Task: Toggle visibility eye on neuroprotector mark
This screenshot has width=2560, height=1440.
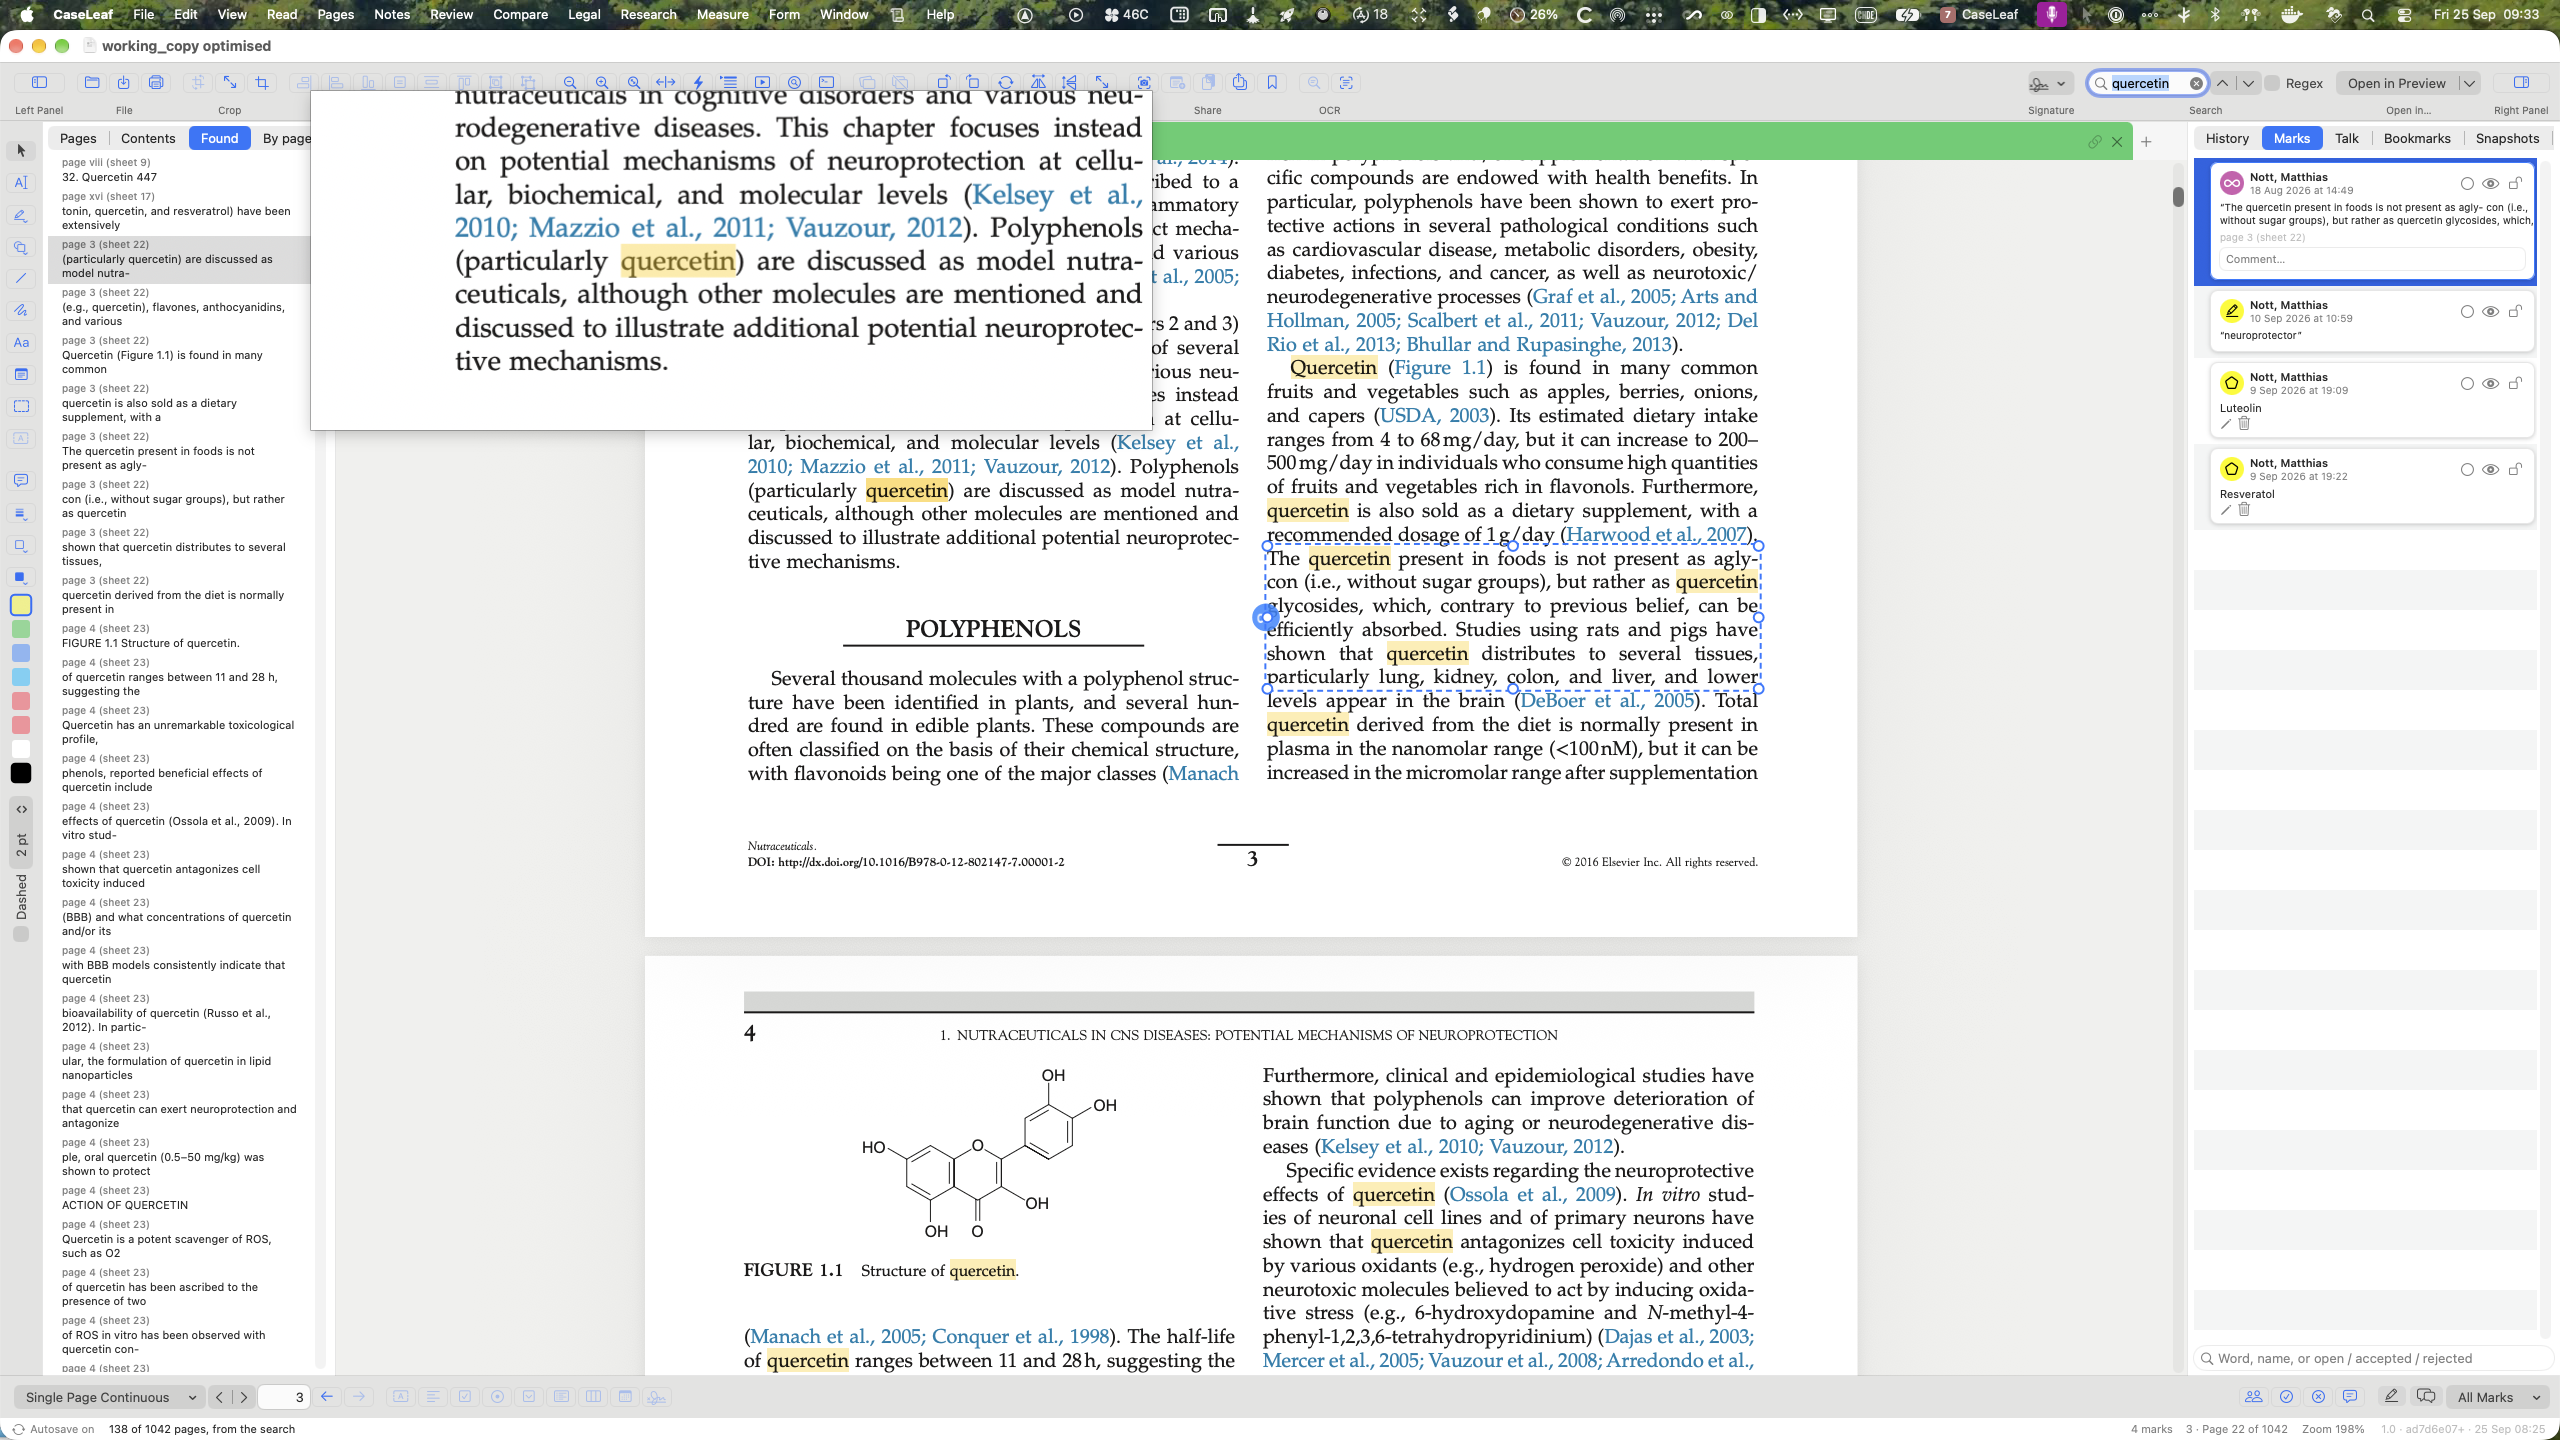Action: (2491, 312)
